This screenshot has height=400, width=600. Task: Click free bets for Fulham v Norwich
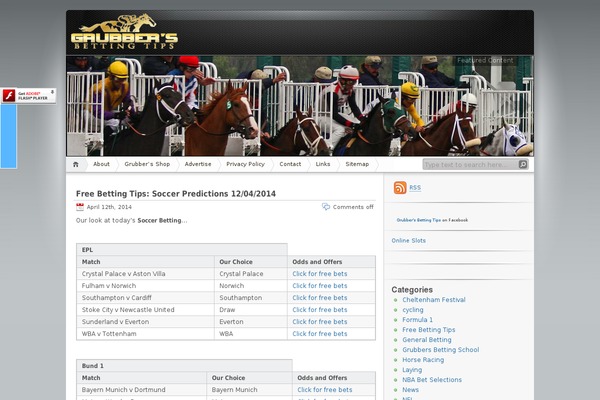[320, 286]
